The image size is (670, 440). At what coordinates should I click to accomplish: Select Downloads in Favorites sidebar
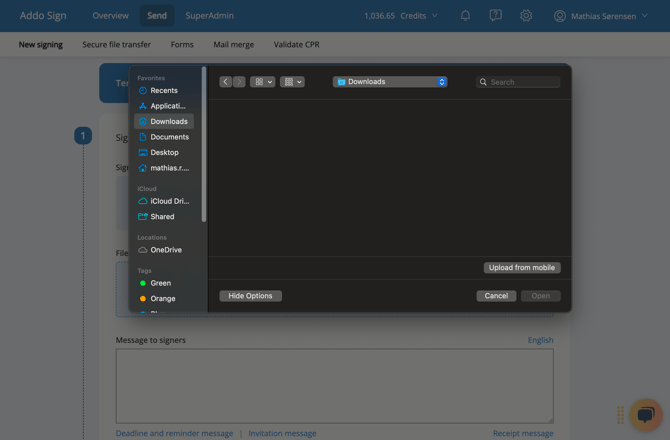164,121
